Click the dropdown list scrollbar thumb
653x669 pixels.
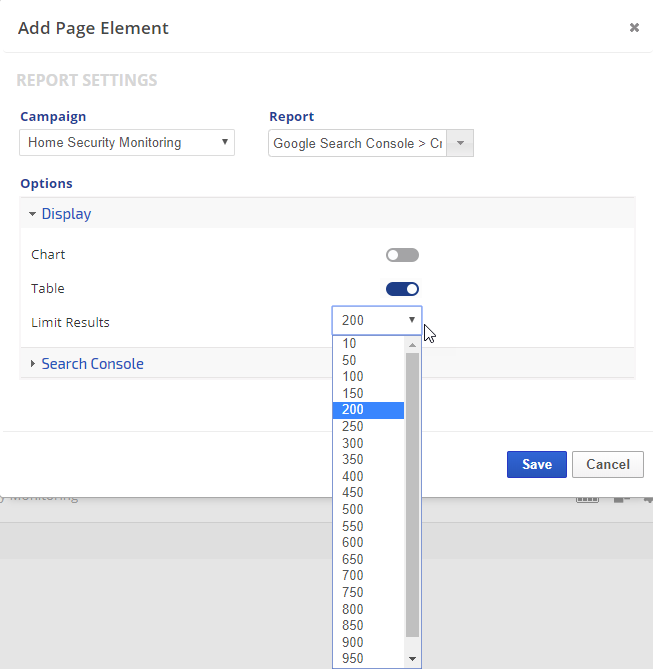click(412, 490)
